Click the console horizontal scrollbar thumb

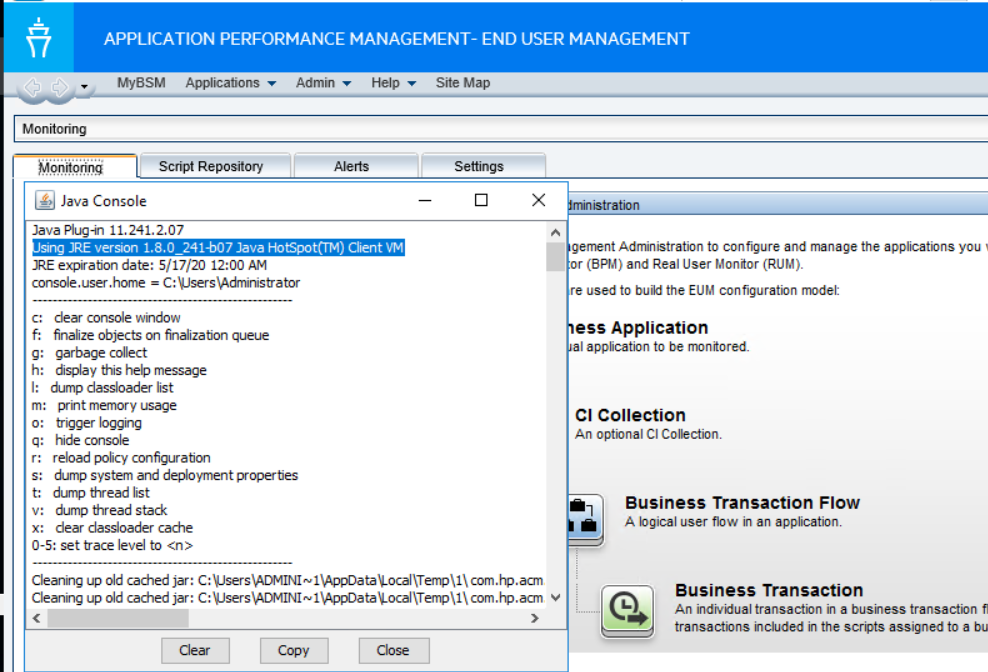point(118,618)
